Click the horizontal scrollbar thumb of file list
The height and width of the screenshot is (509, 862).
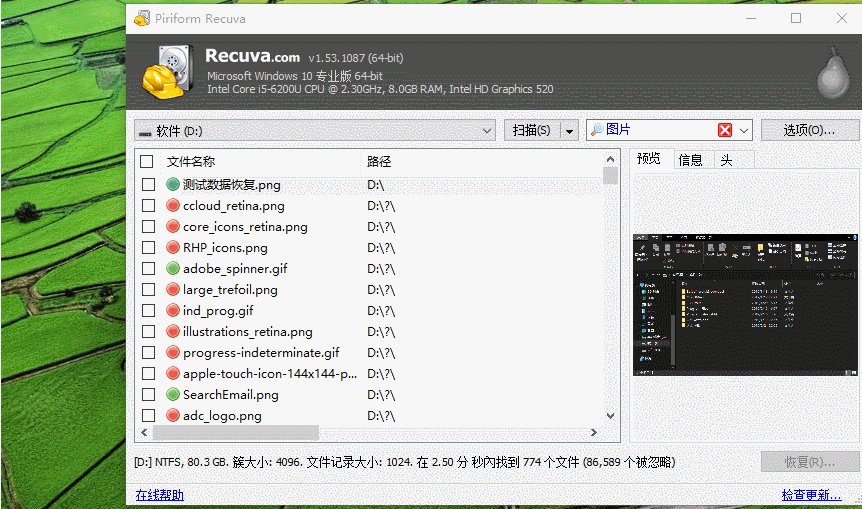click(236, 433)
